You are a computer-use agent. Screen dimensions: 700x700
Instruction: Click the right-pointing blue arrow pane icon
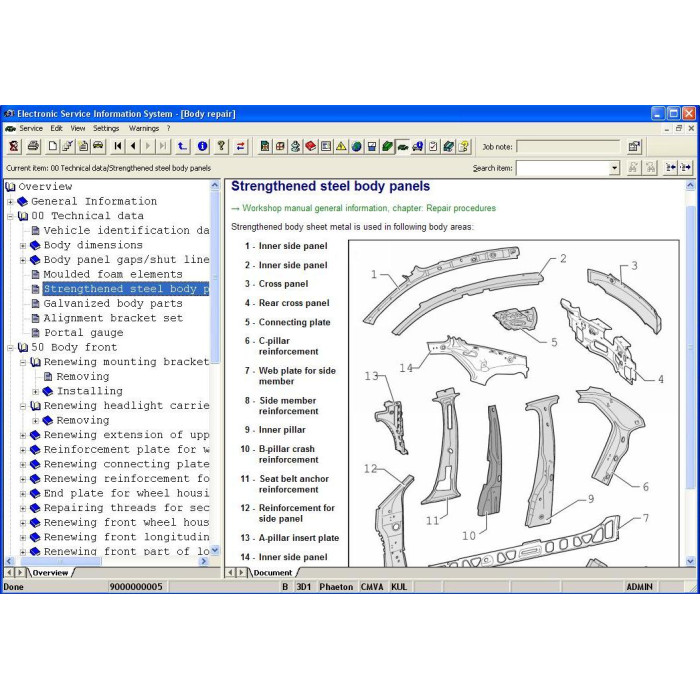(x=685, y=167)
